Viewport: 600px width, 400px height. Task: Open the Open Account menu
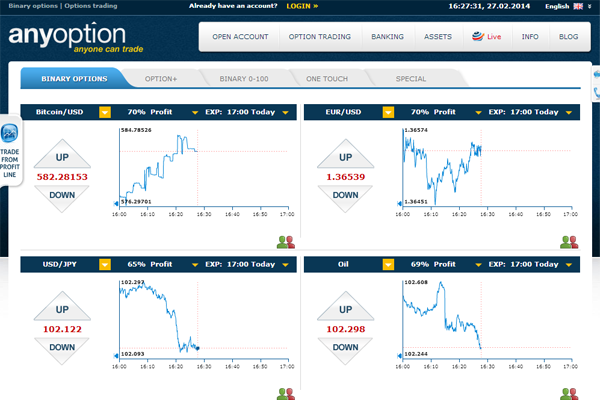click(x=240, y=37)
